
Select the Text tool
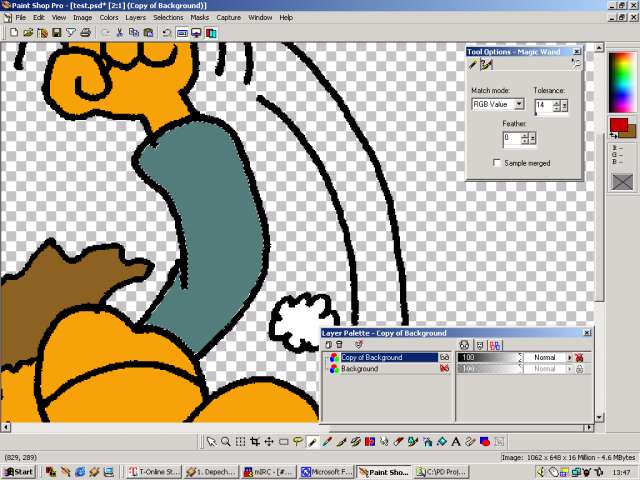coord(456,442)
